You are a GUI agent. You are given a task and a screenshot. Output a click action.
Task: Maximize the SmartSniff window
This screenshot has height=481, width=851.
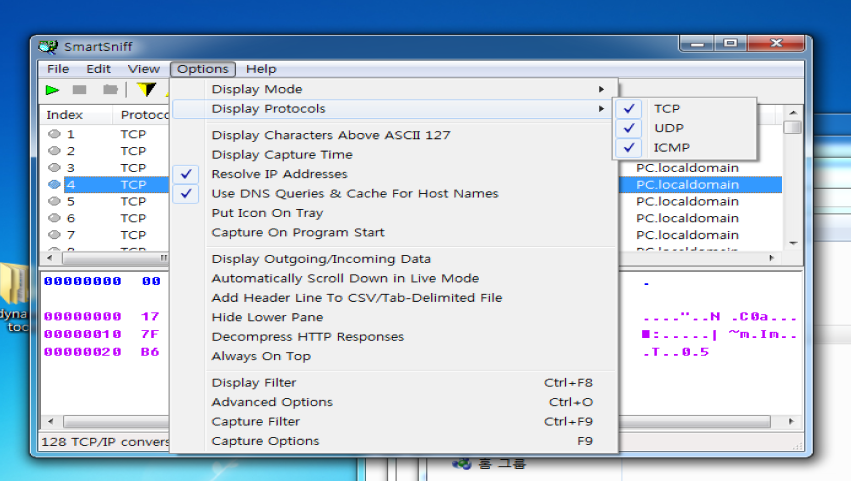731,43
